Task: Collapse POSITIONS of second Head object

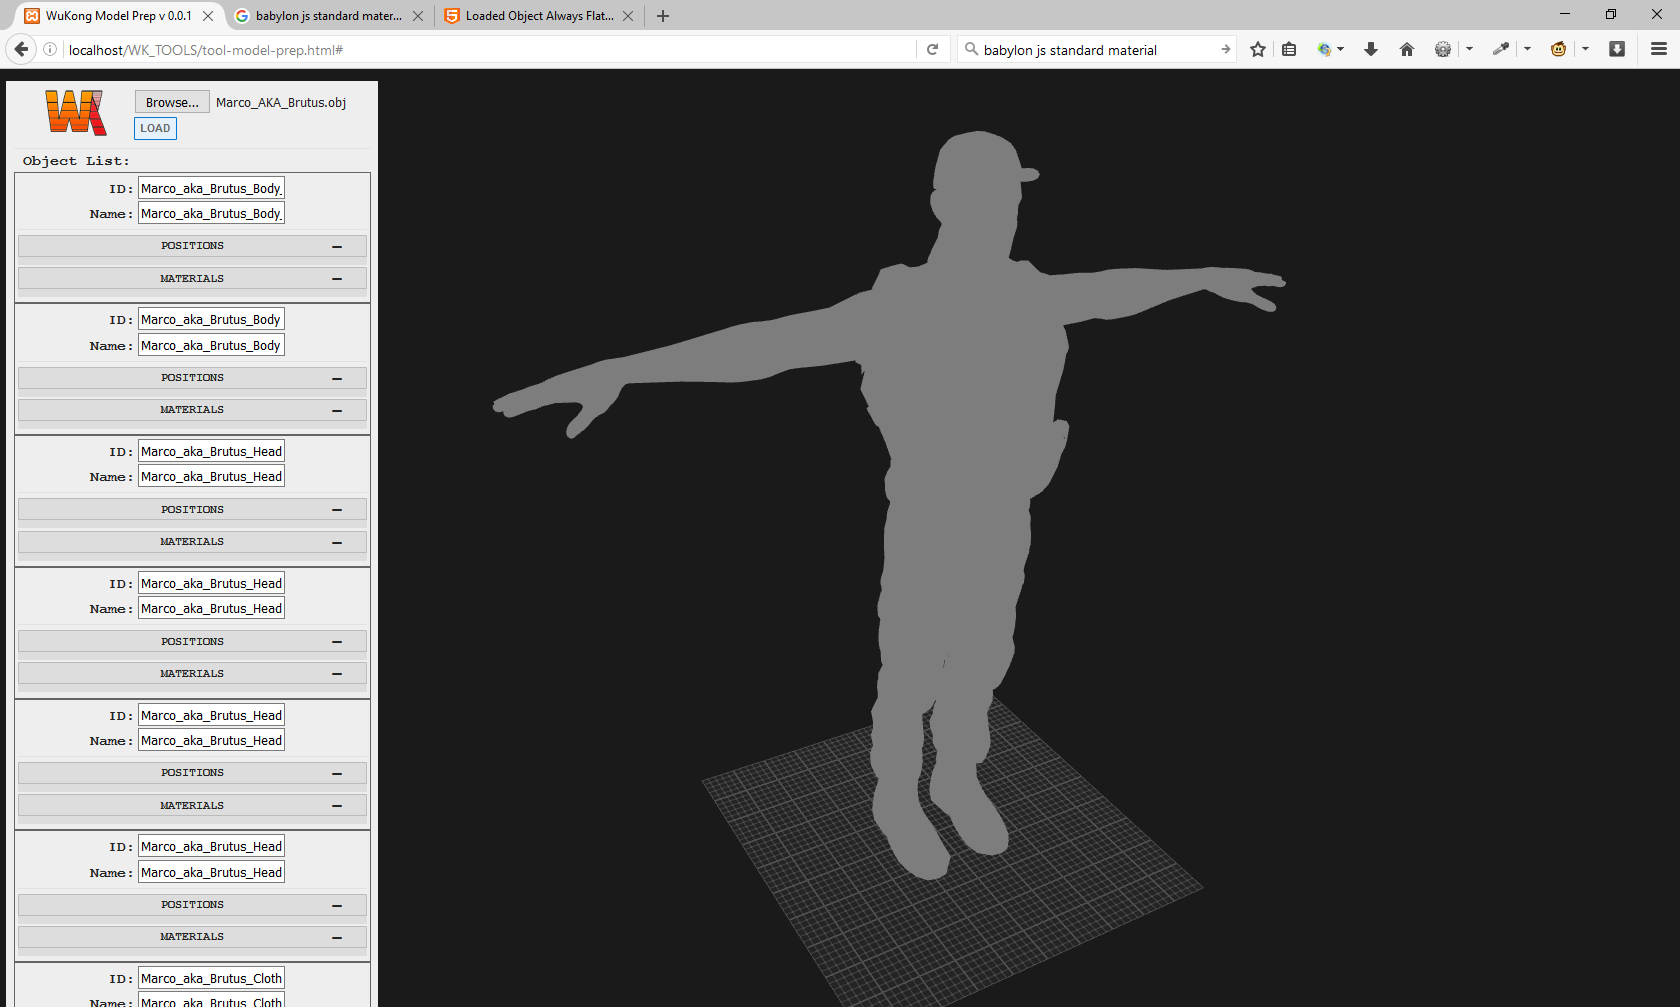Action: [x=192, y=642]
